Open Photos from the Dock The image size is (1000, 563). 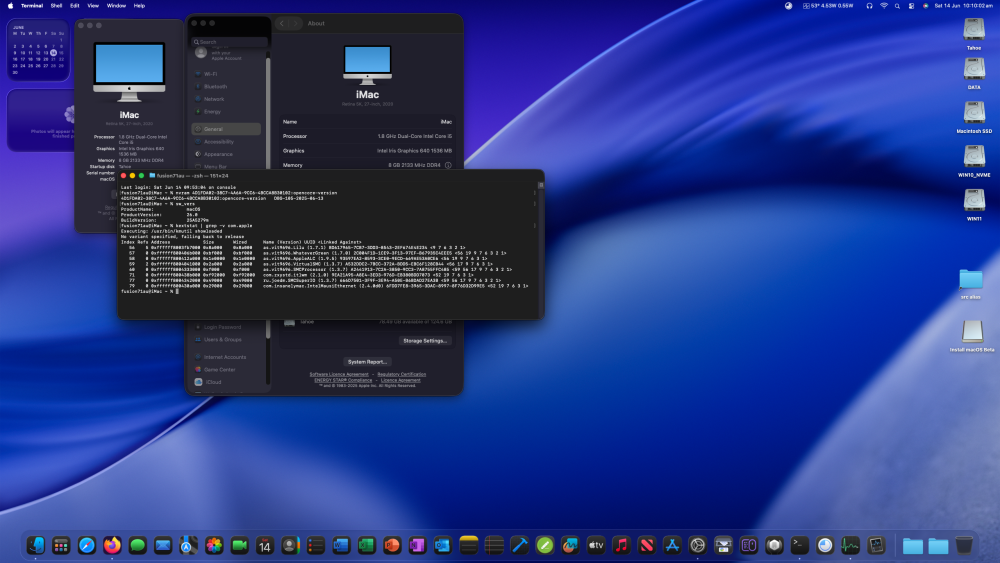coord(214,545)
